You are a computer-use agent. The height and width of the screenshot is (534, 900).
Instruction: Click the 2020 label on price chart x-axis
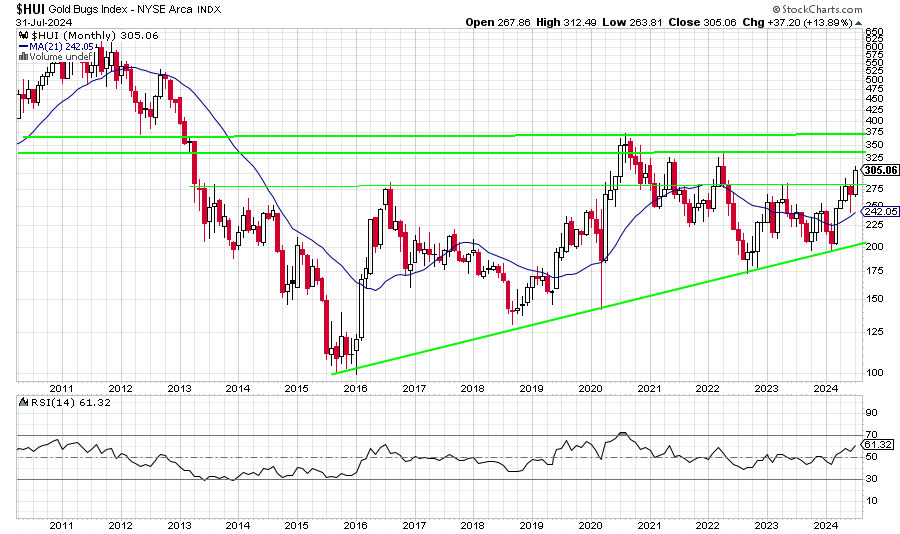point(589,387)
